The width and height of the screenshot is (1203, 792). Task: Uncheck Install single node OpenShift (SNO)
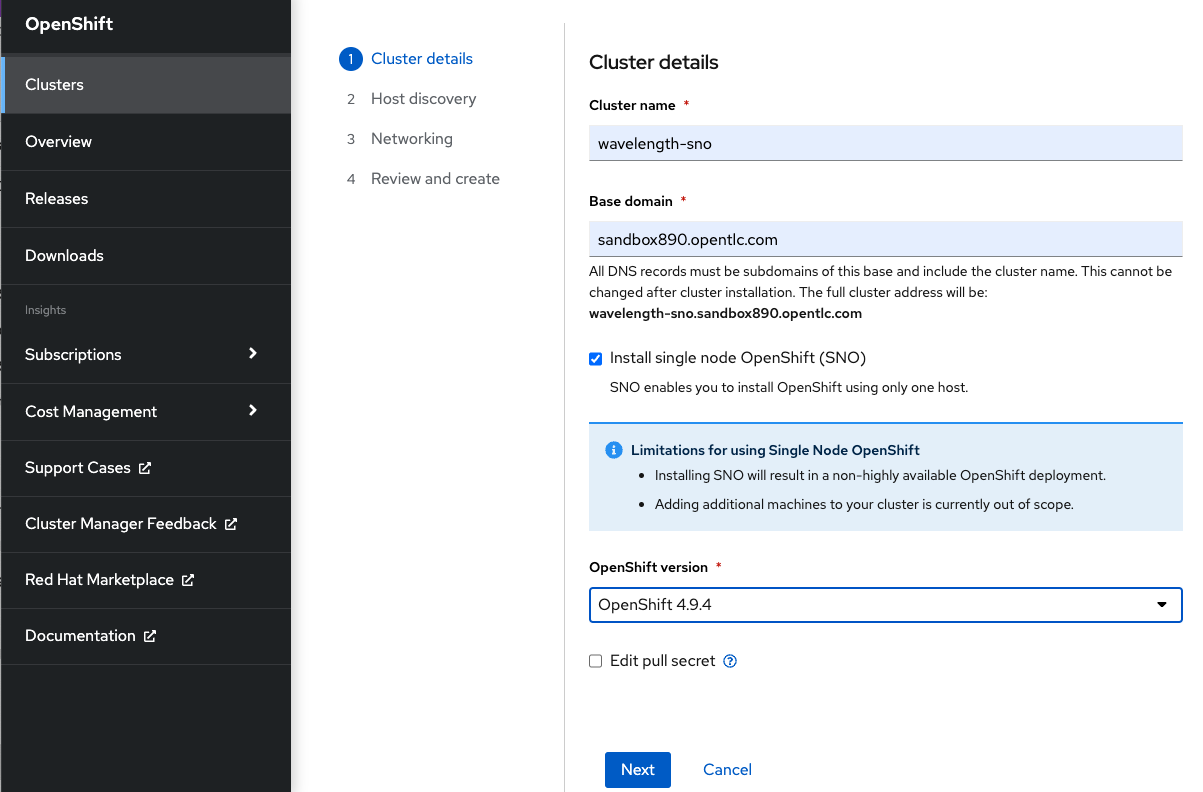[595, 358]
